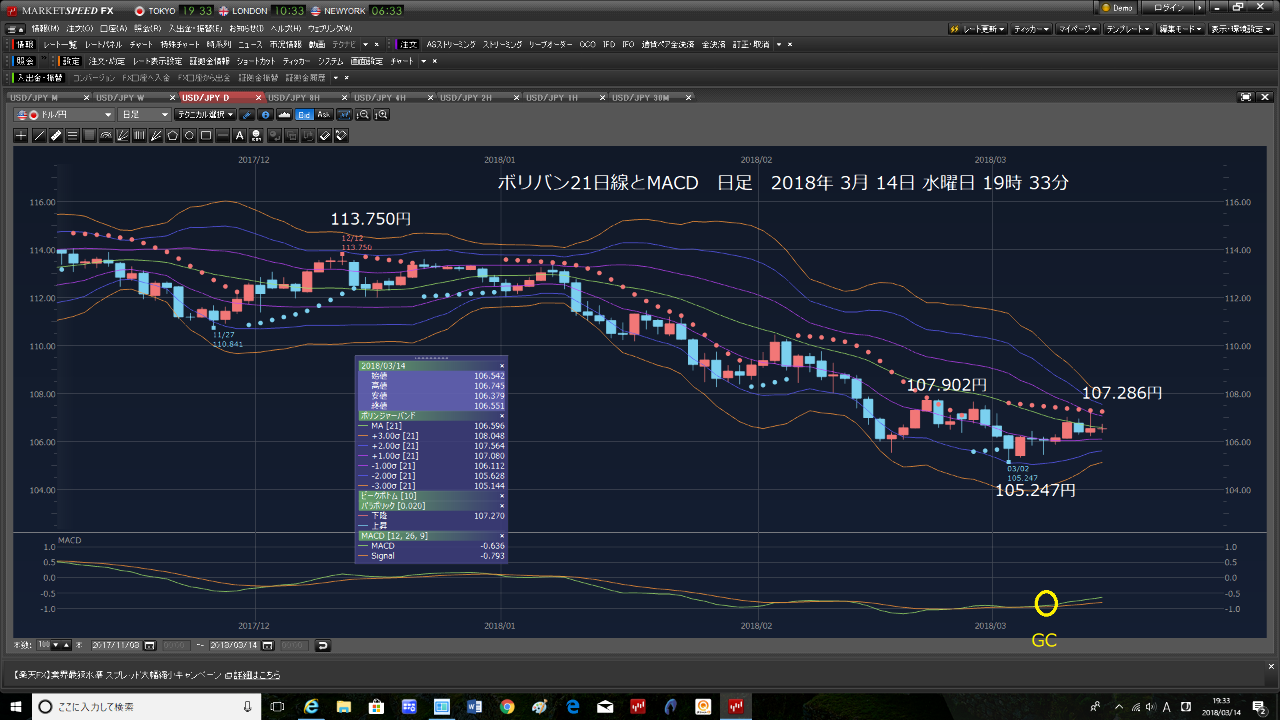Switch to the USD/JPY 1H chart tab
1280x720 pixels.
tap(551, 97)
